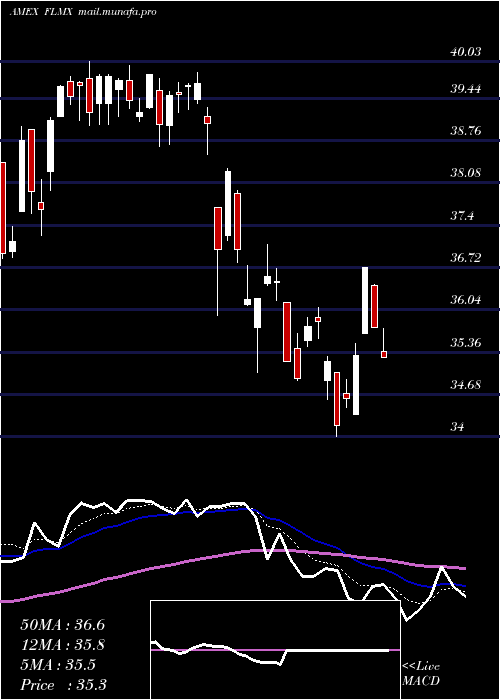
Task: Click the 40.03 price level label
Action: [x=466, y=52]
